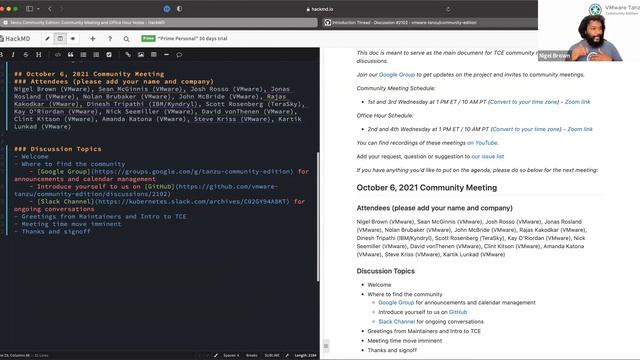Apply italic formatting in editor toolbar
This screenshot has width=640, height=360.
(13, 55)
